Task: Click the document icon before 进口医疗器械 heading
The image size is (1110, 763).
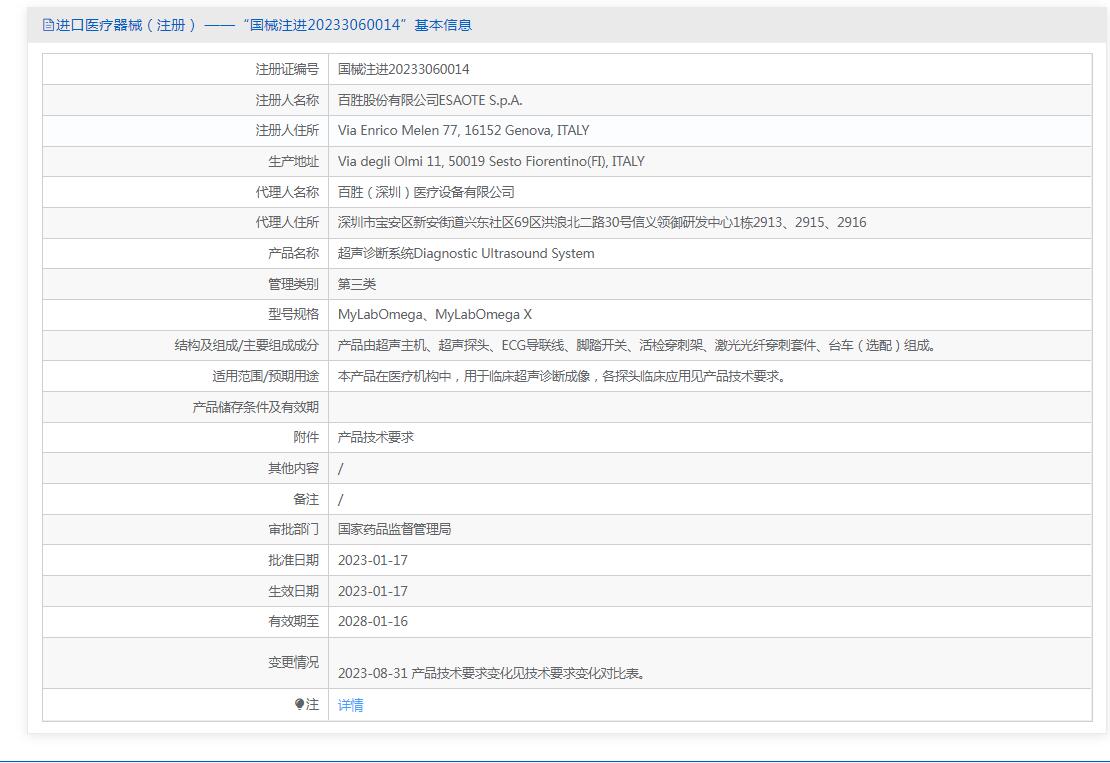Action: click(48, 25)
